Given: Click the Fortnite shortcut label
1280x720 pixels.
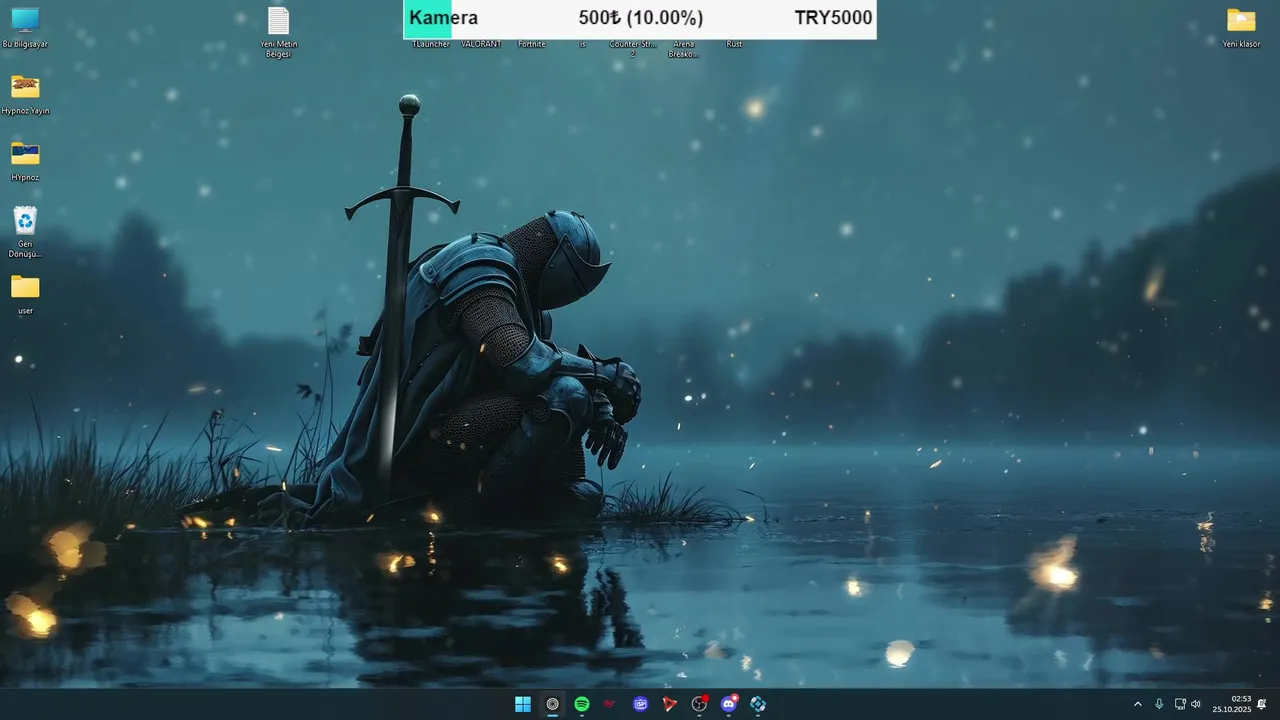Looking at the screenshot, I should (532, 44).
